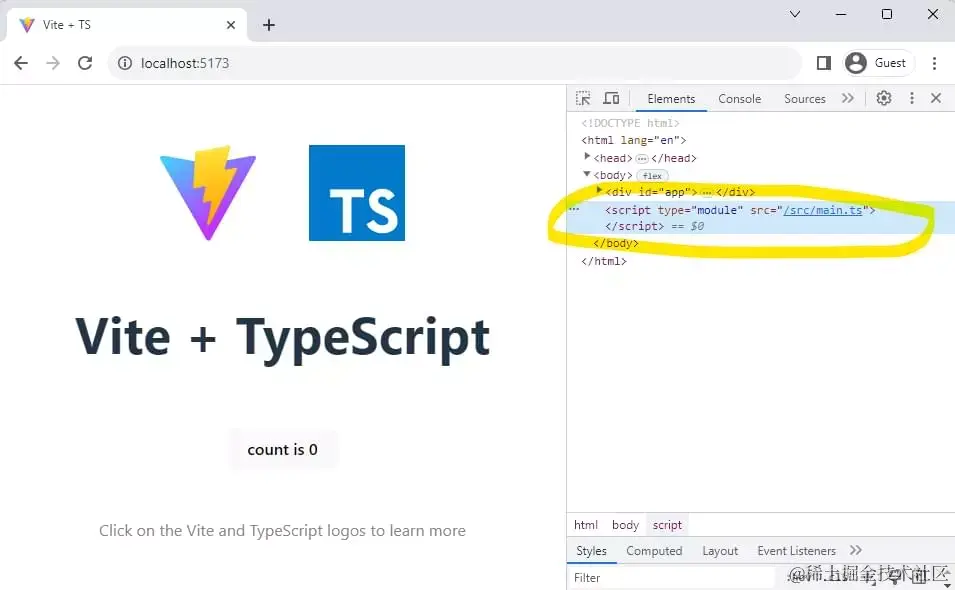The width and height of the screenshot is (955, 590).
Task: Expand the div id="app" node
Action: 599,191
